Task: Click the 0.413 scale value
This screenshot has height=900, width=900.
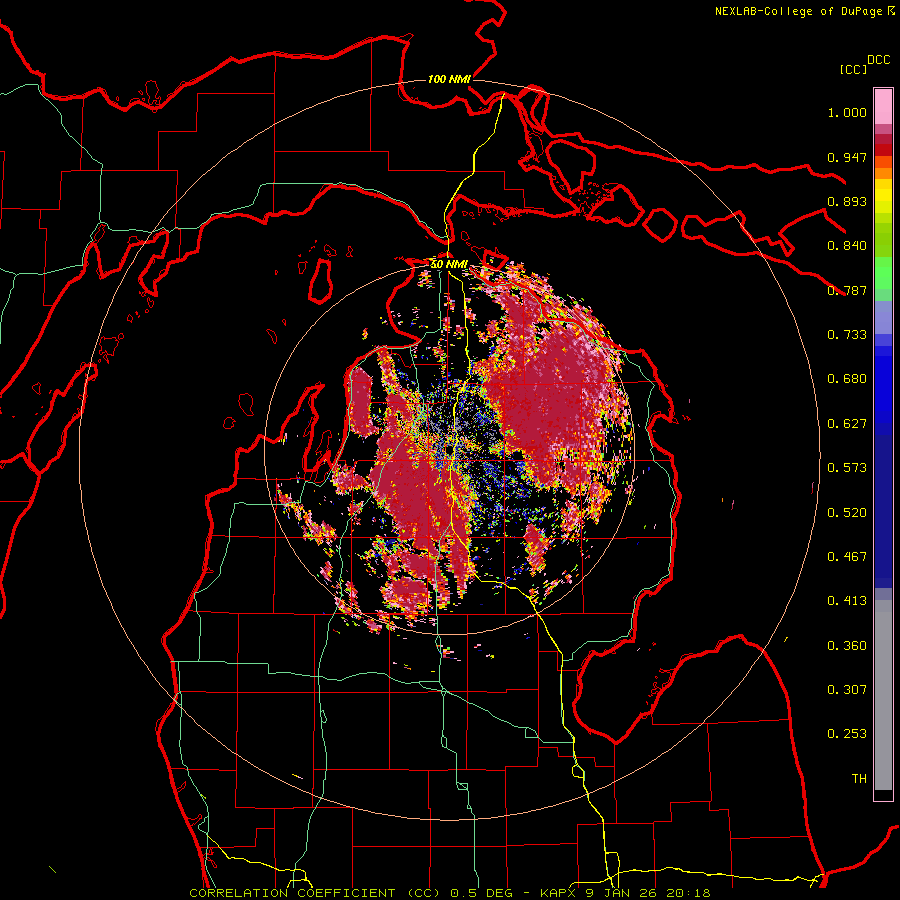Action: pos(847,601)
